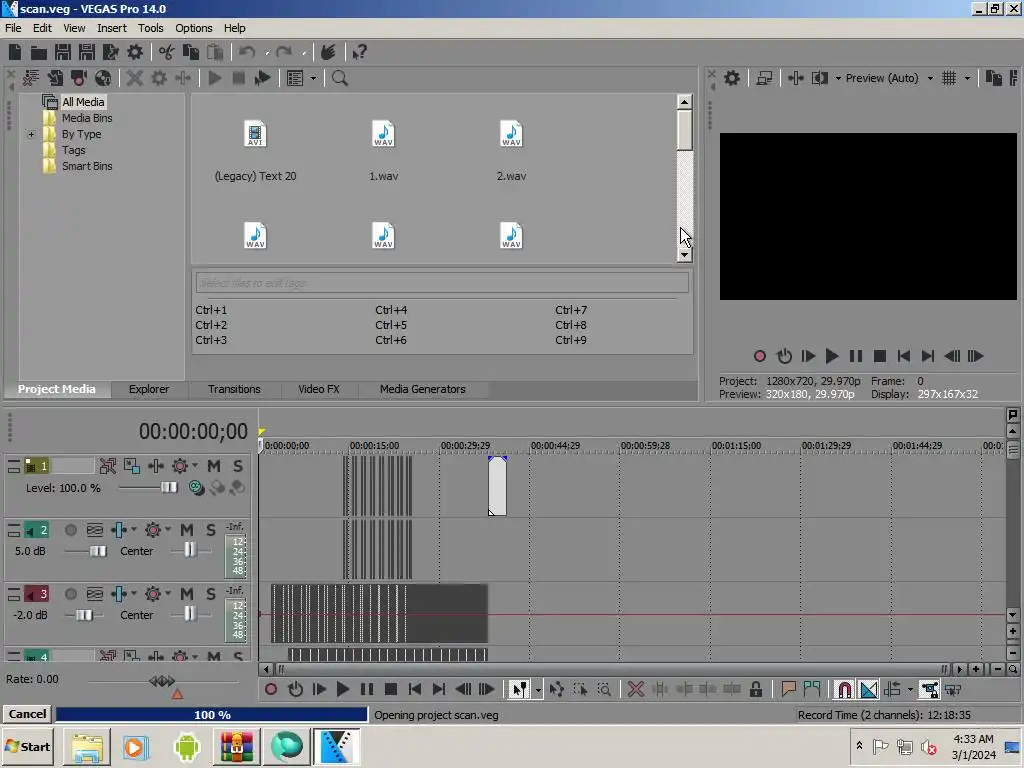Click the Undo arrow icon

pos(246,52)
